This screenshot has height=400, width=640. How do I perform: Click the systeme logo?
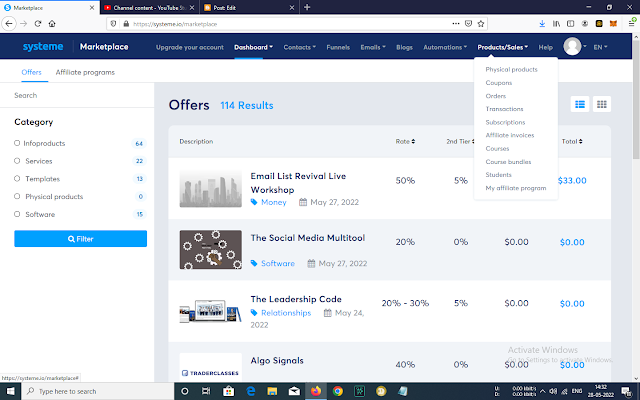tap(43, 47)
